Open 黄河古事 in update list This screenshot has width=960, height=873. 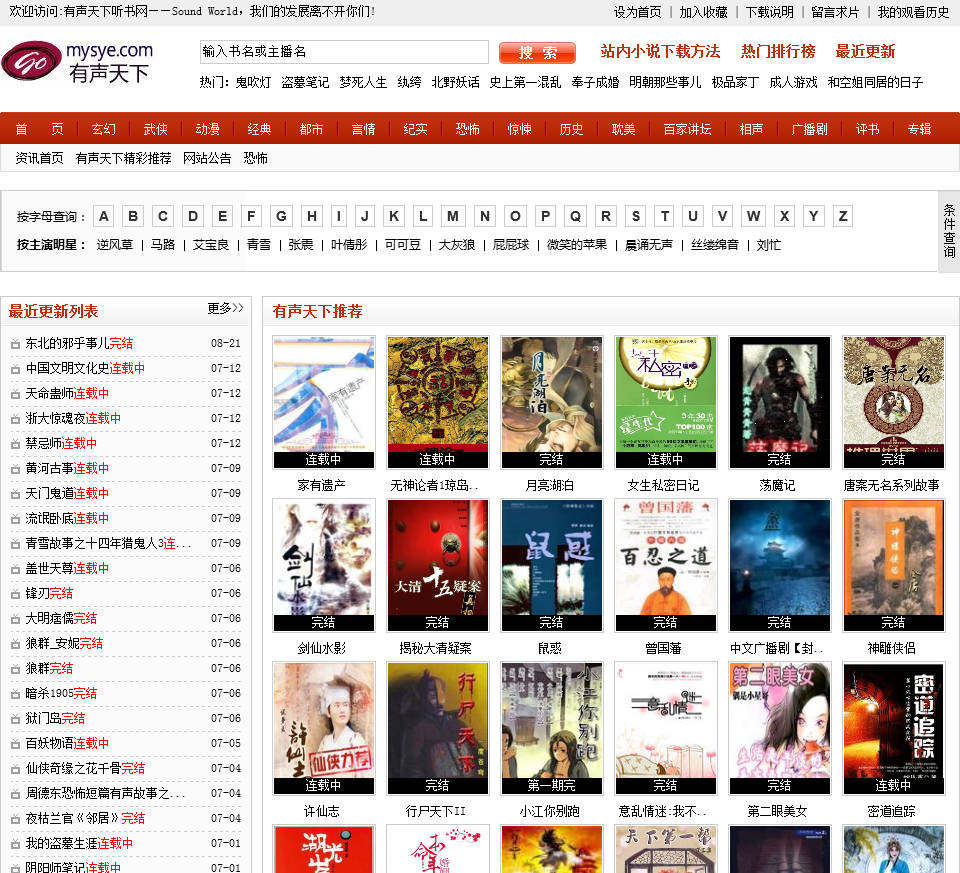49,468
